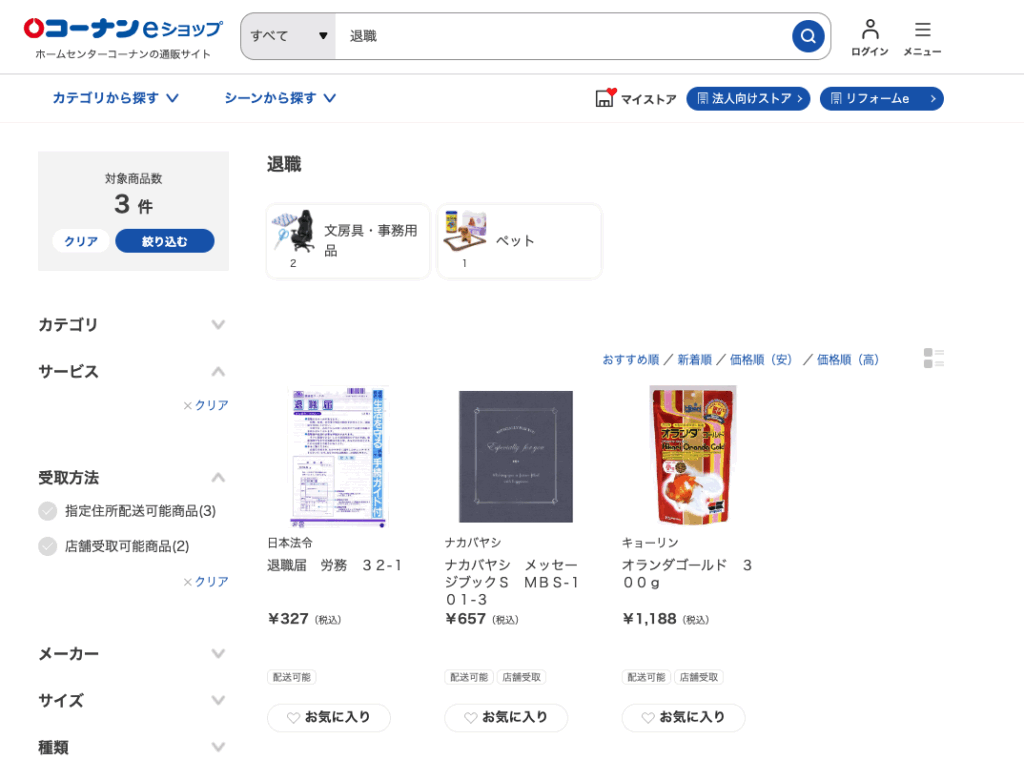Viewport: 1024px width, 760px height.
Task: Click 配送可能 tag on the 退職届 product
Action: (x=292, y=677)
